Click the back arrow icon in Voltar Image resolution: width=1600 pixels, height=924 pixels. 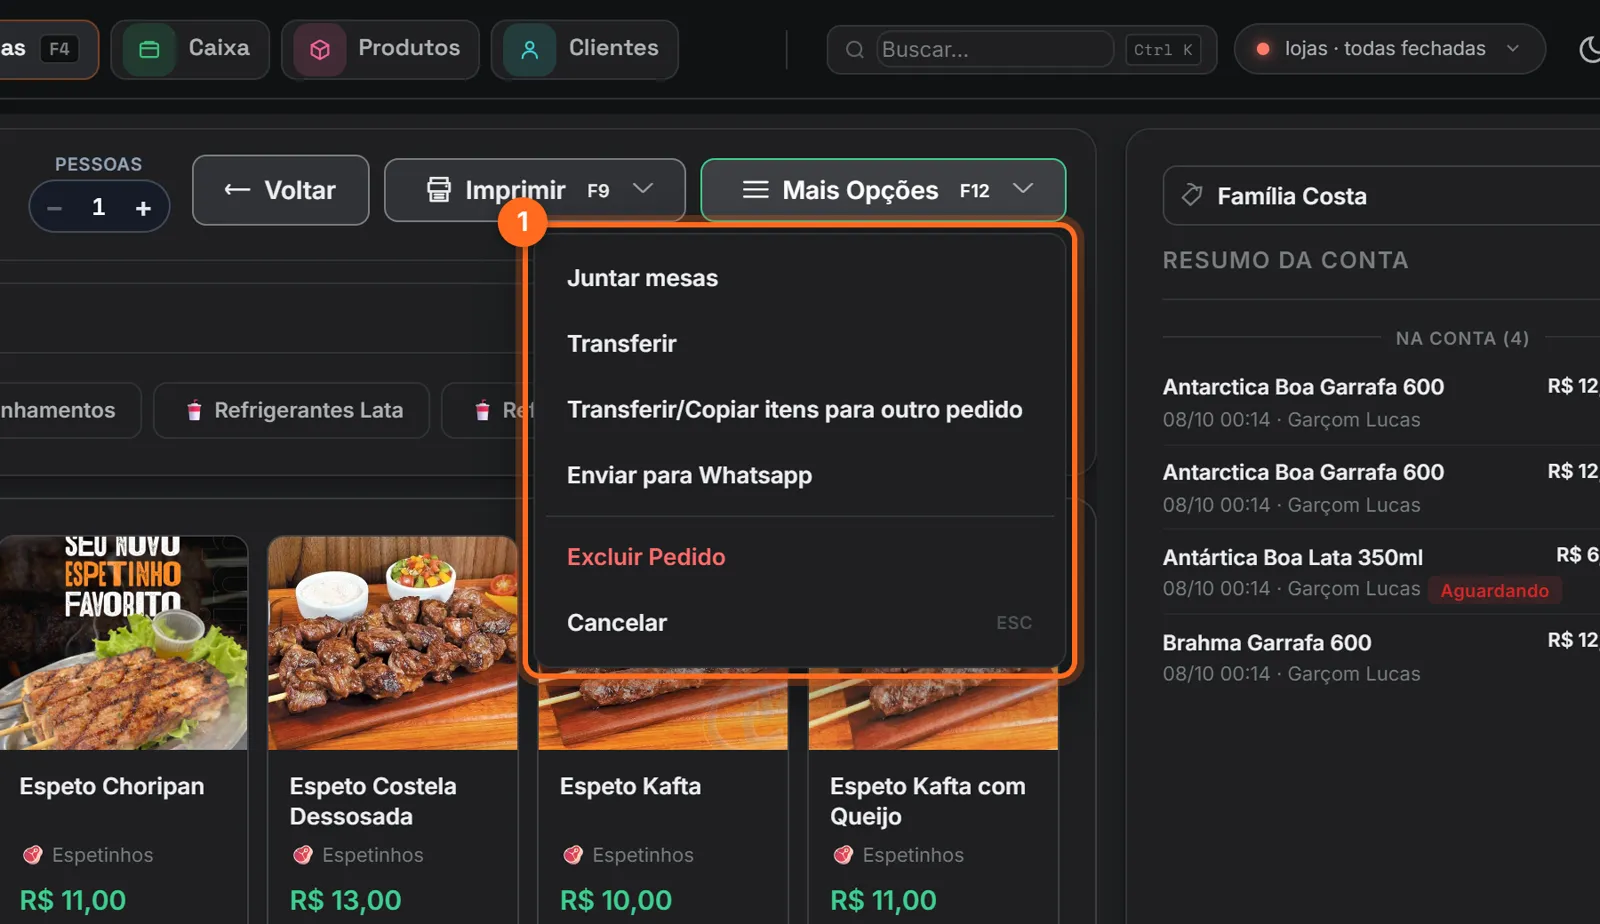tap(237, 189)
